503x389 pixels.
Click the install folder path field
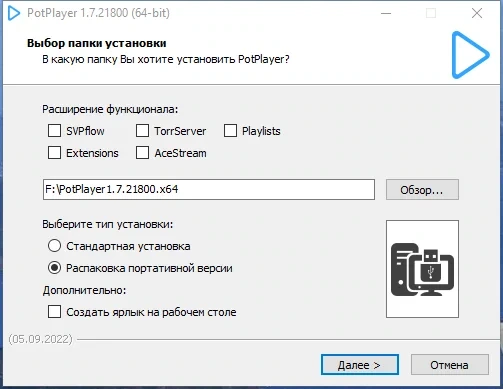click(209, 189)
